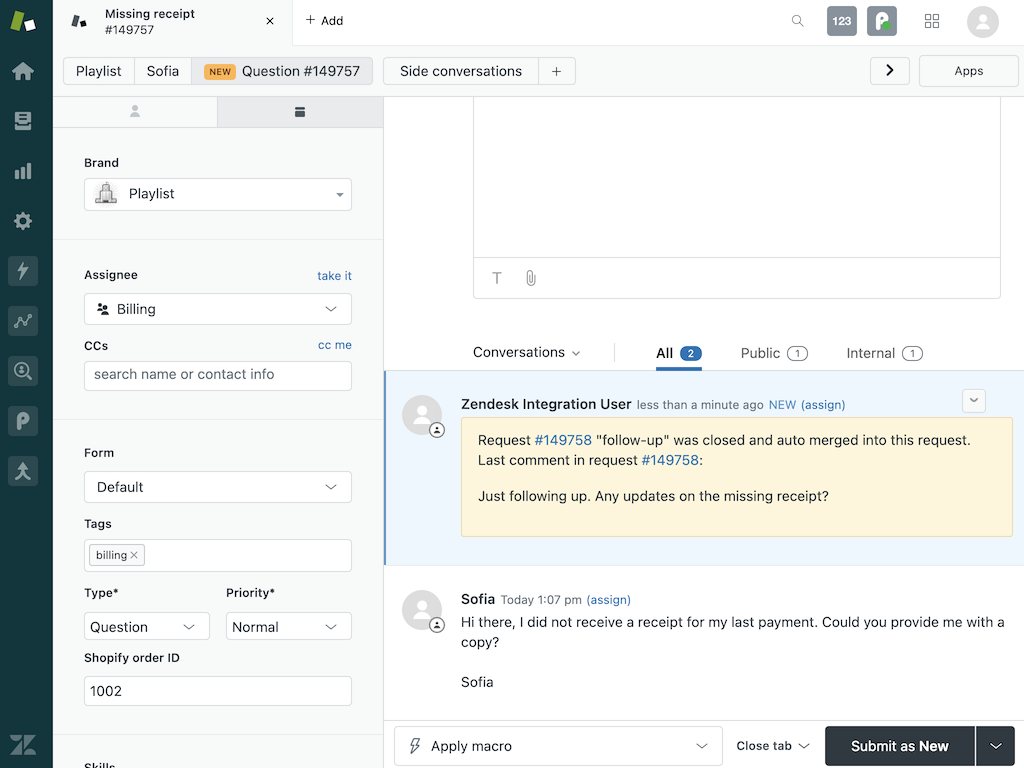Open the lightning bolt app in sidebar

pyautogui.click(x=23, y=271)
